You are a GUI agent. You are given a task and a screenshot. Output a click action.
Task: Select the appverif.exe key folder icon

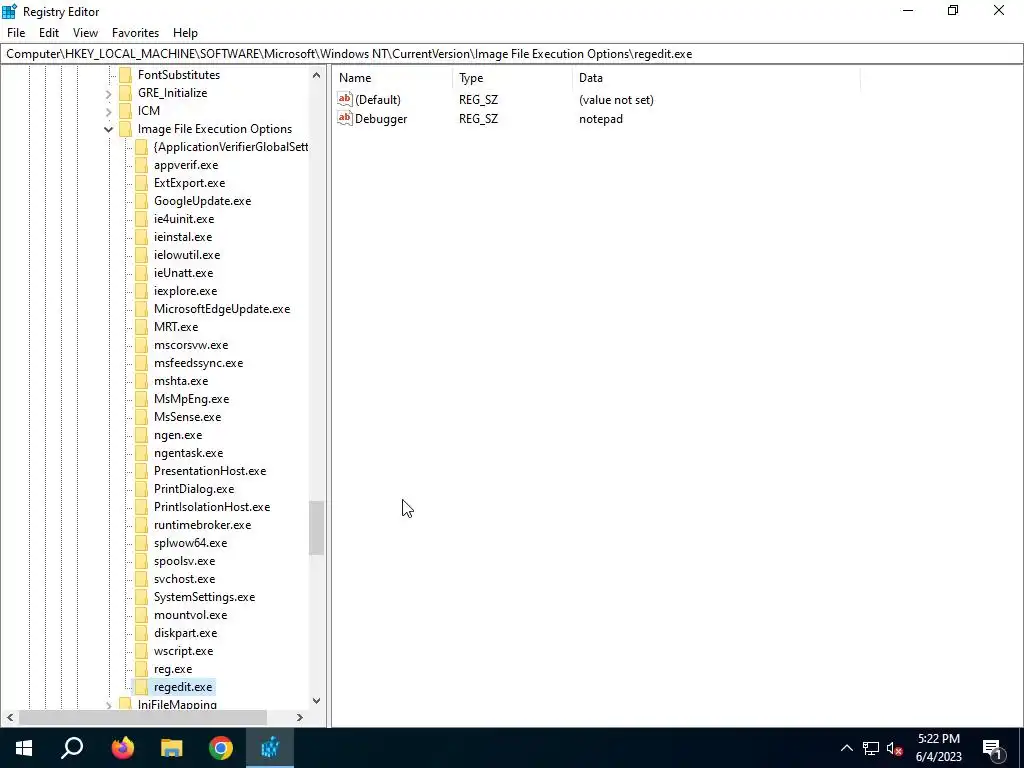[x=141, y=165]
